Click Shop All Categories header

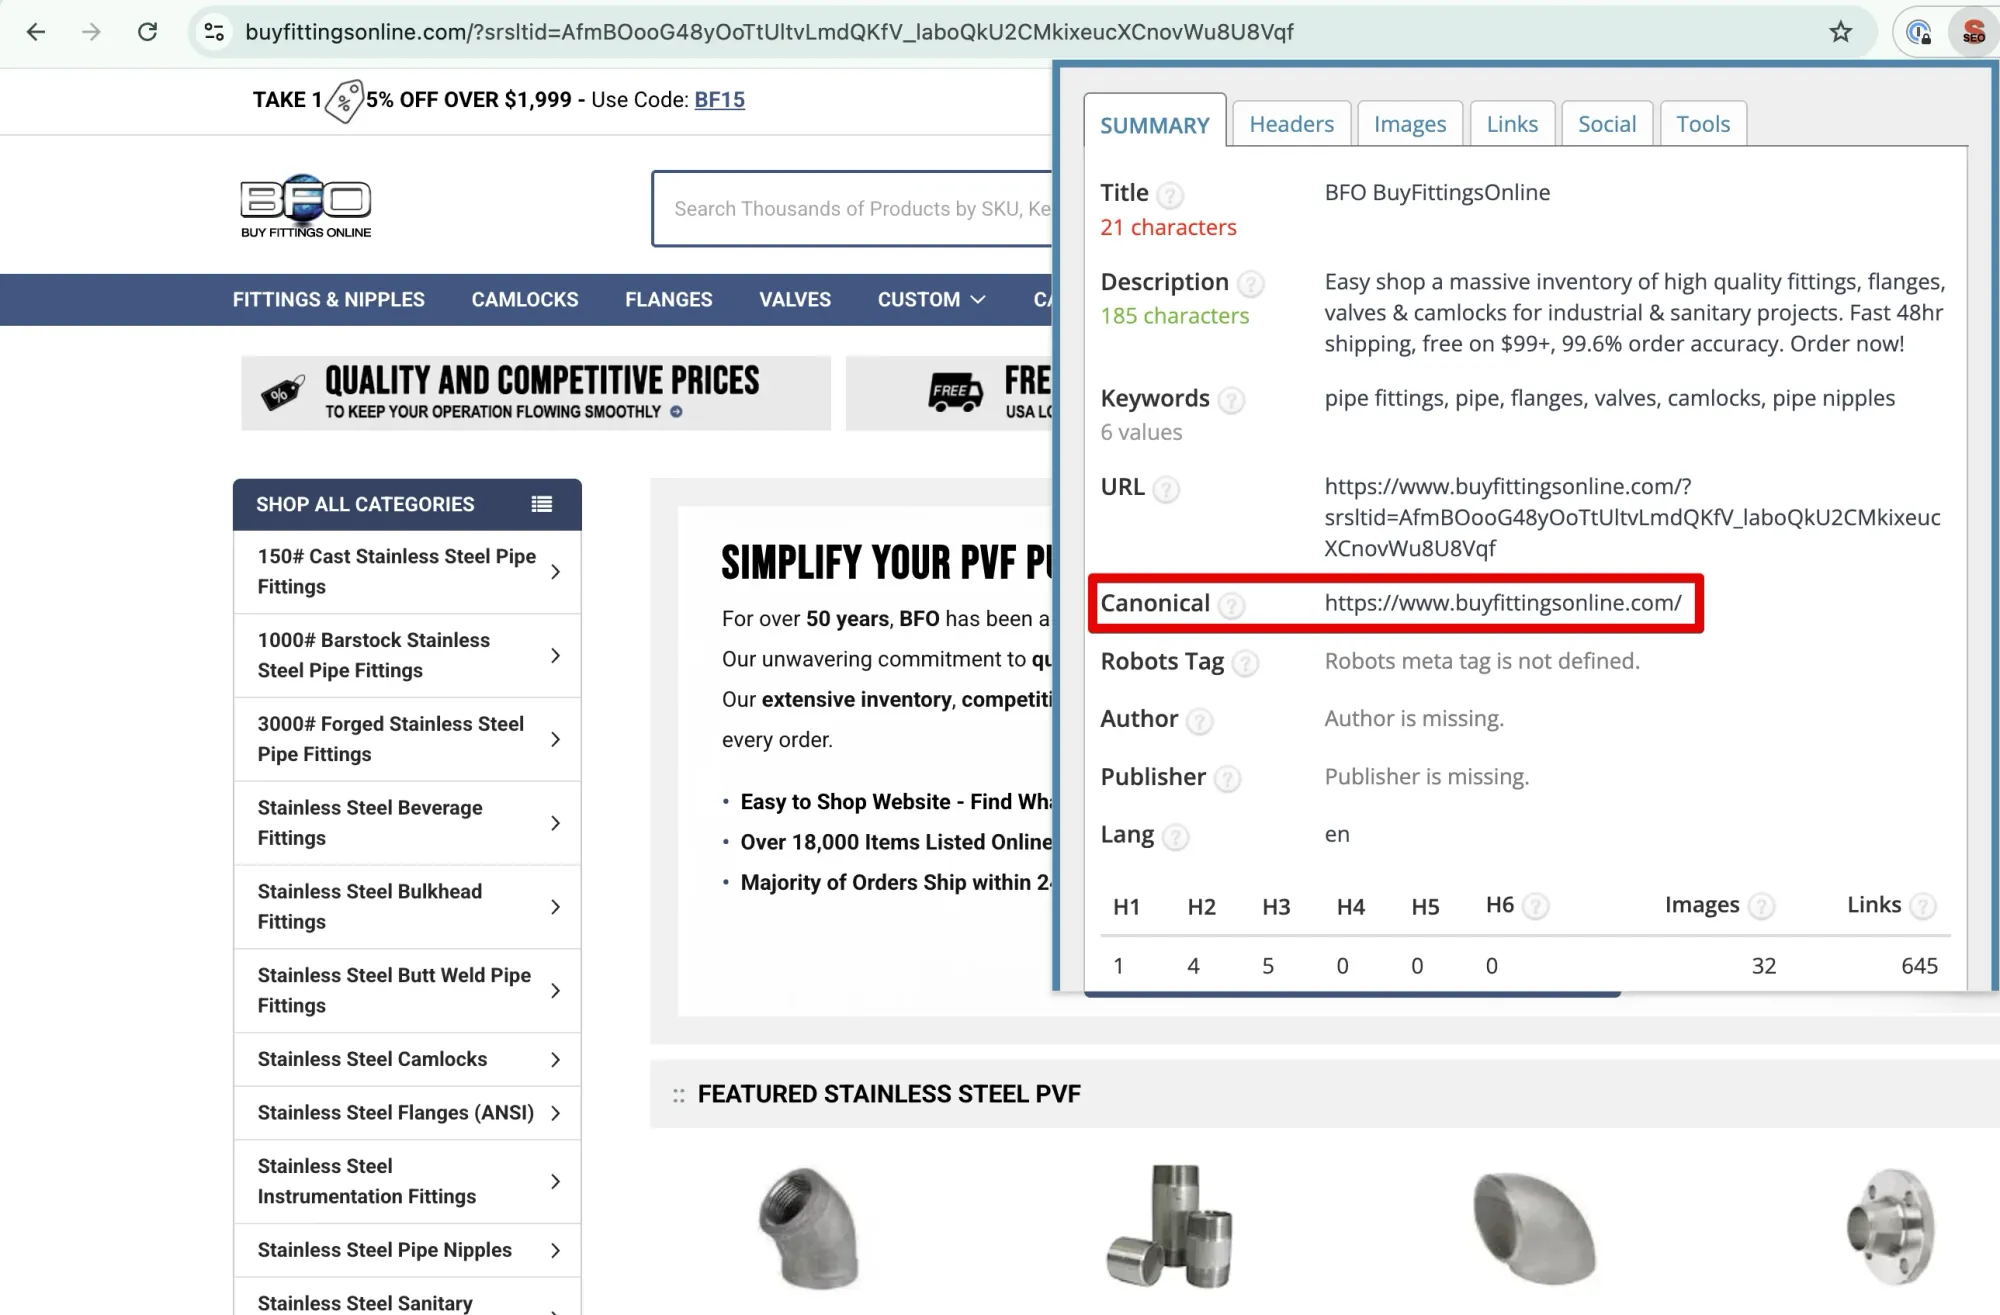(x=407, y=504)
